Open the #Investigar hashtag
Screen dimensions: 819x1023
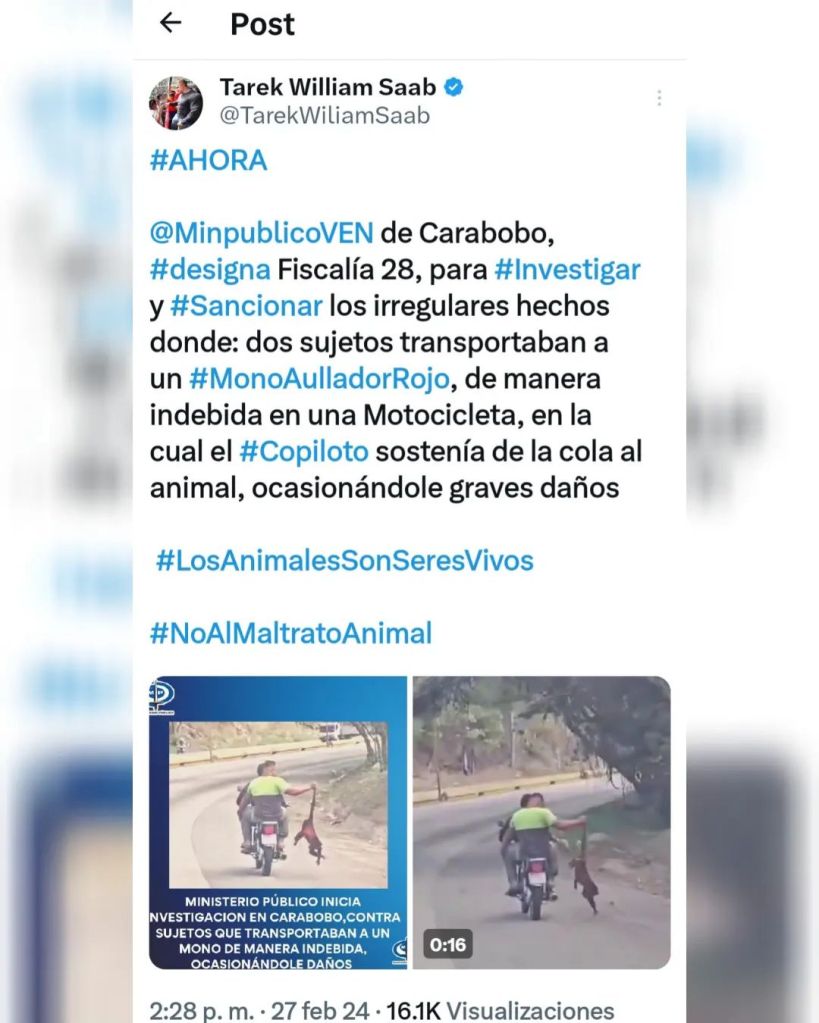tap(567, 270)
